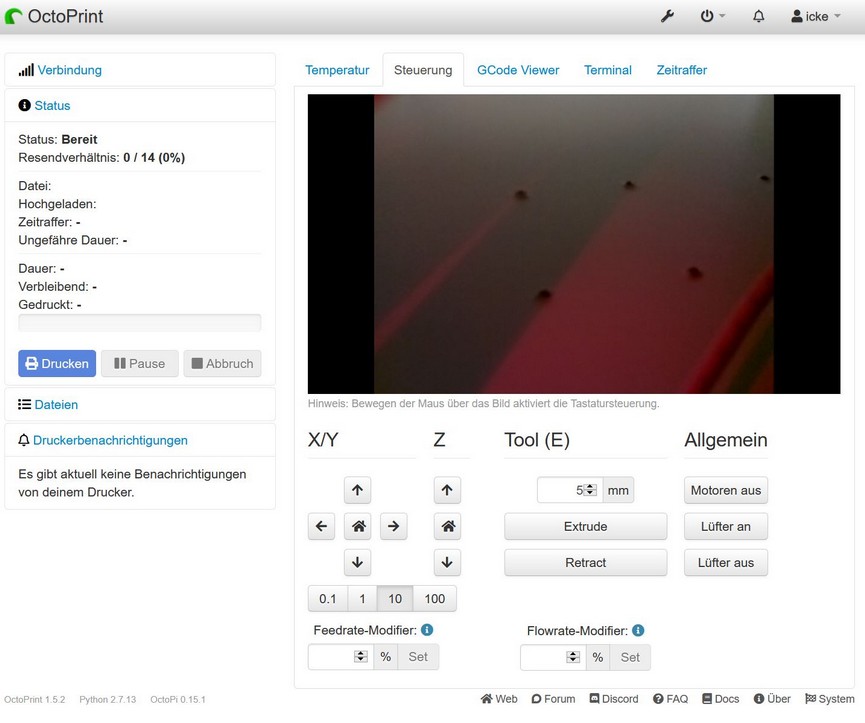The height and width of the screenshot is (723, 865).
Task: Expand the Verbindung panel
Action: click(70, 70)
